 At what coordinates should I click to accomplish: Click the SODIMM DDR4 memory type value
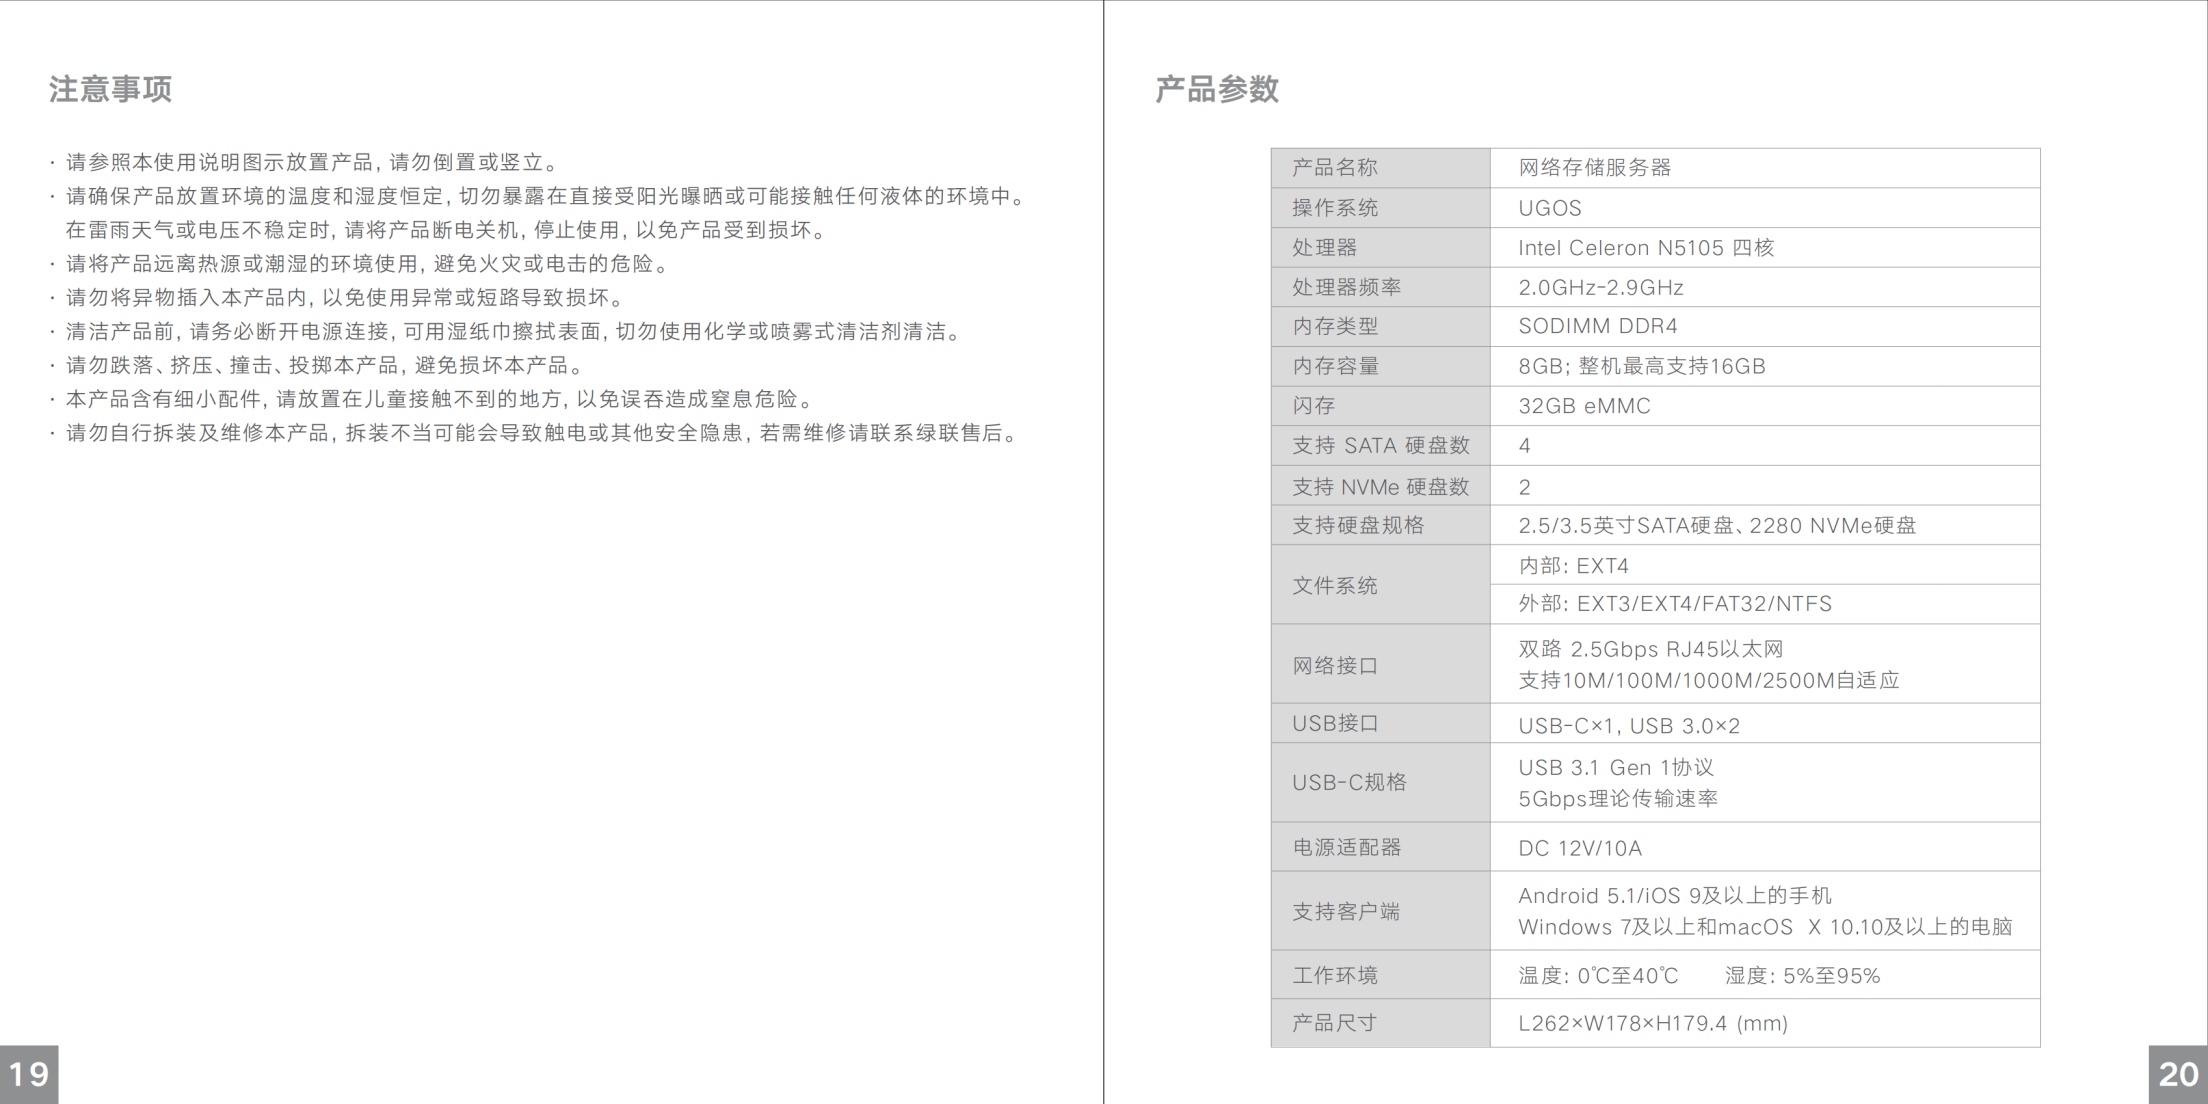[x=1597, y=326]
